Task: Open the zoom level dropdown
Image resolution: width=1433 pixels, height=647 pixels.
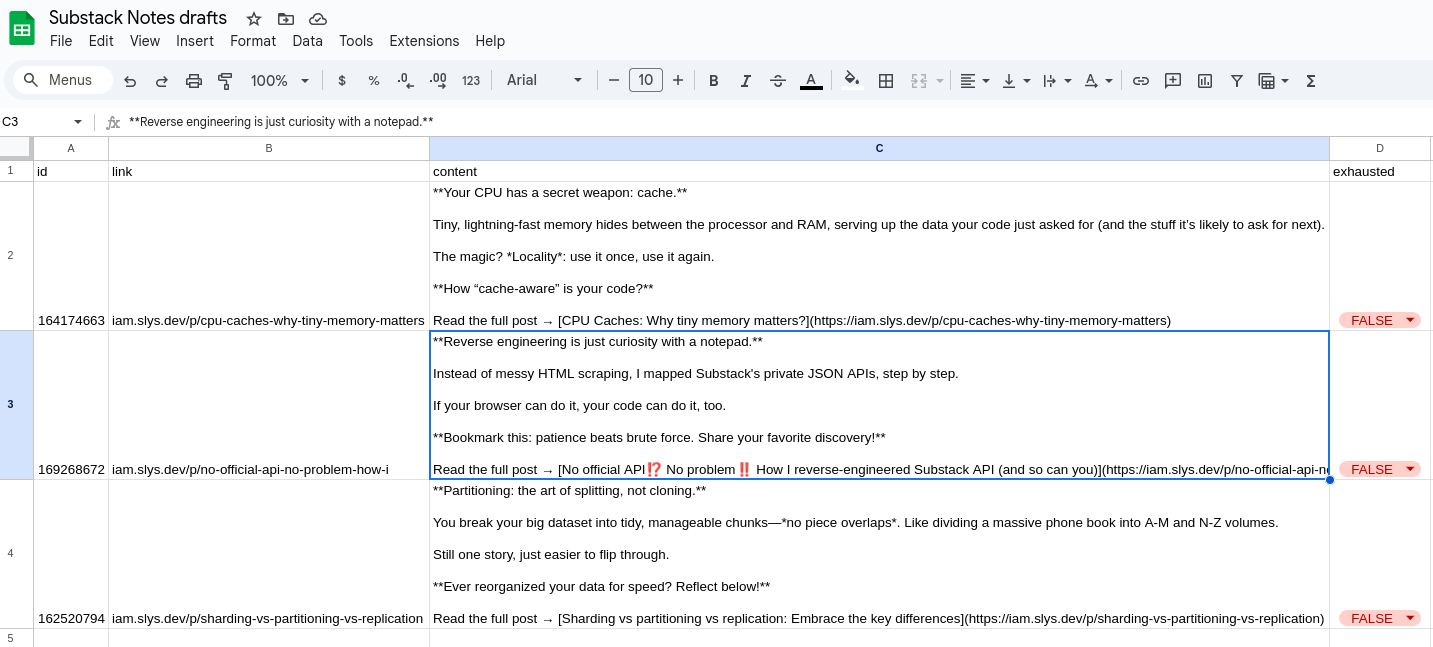Action: tap(280, 81)
